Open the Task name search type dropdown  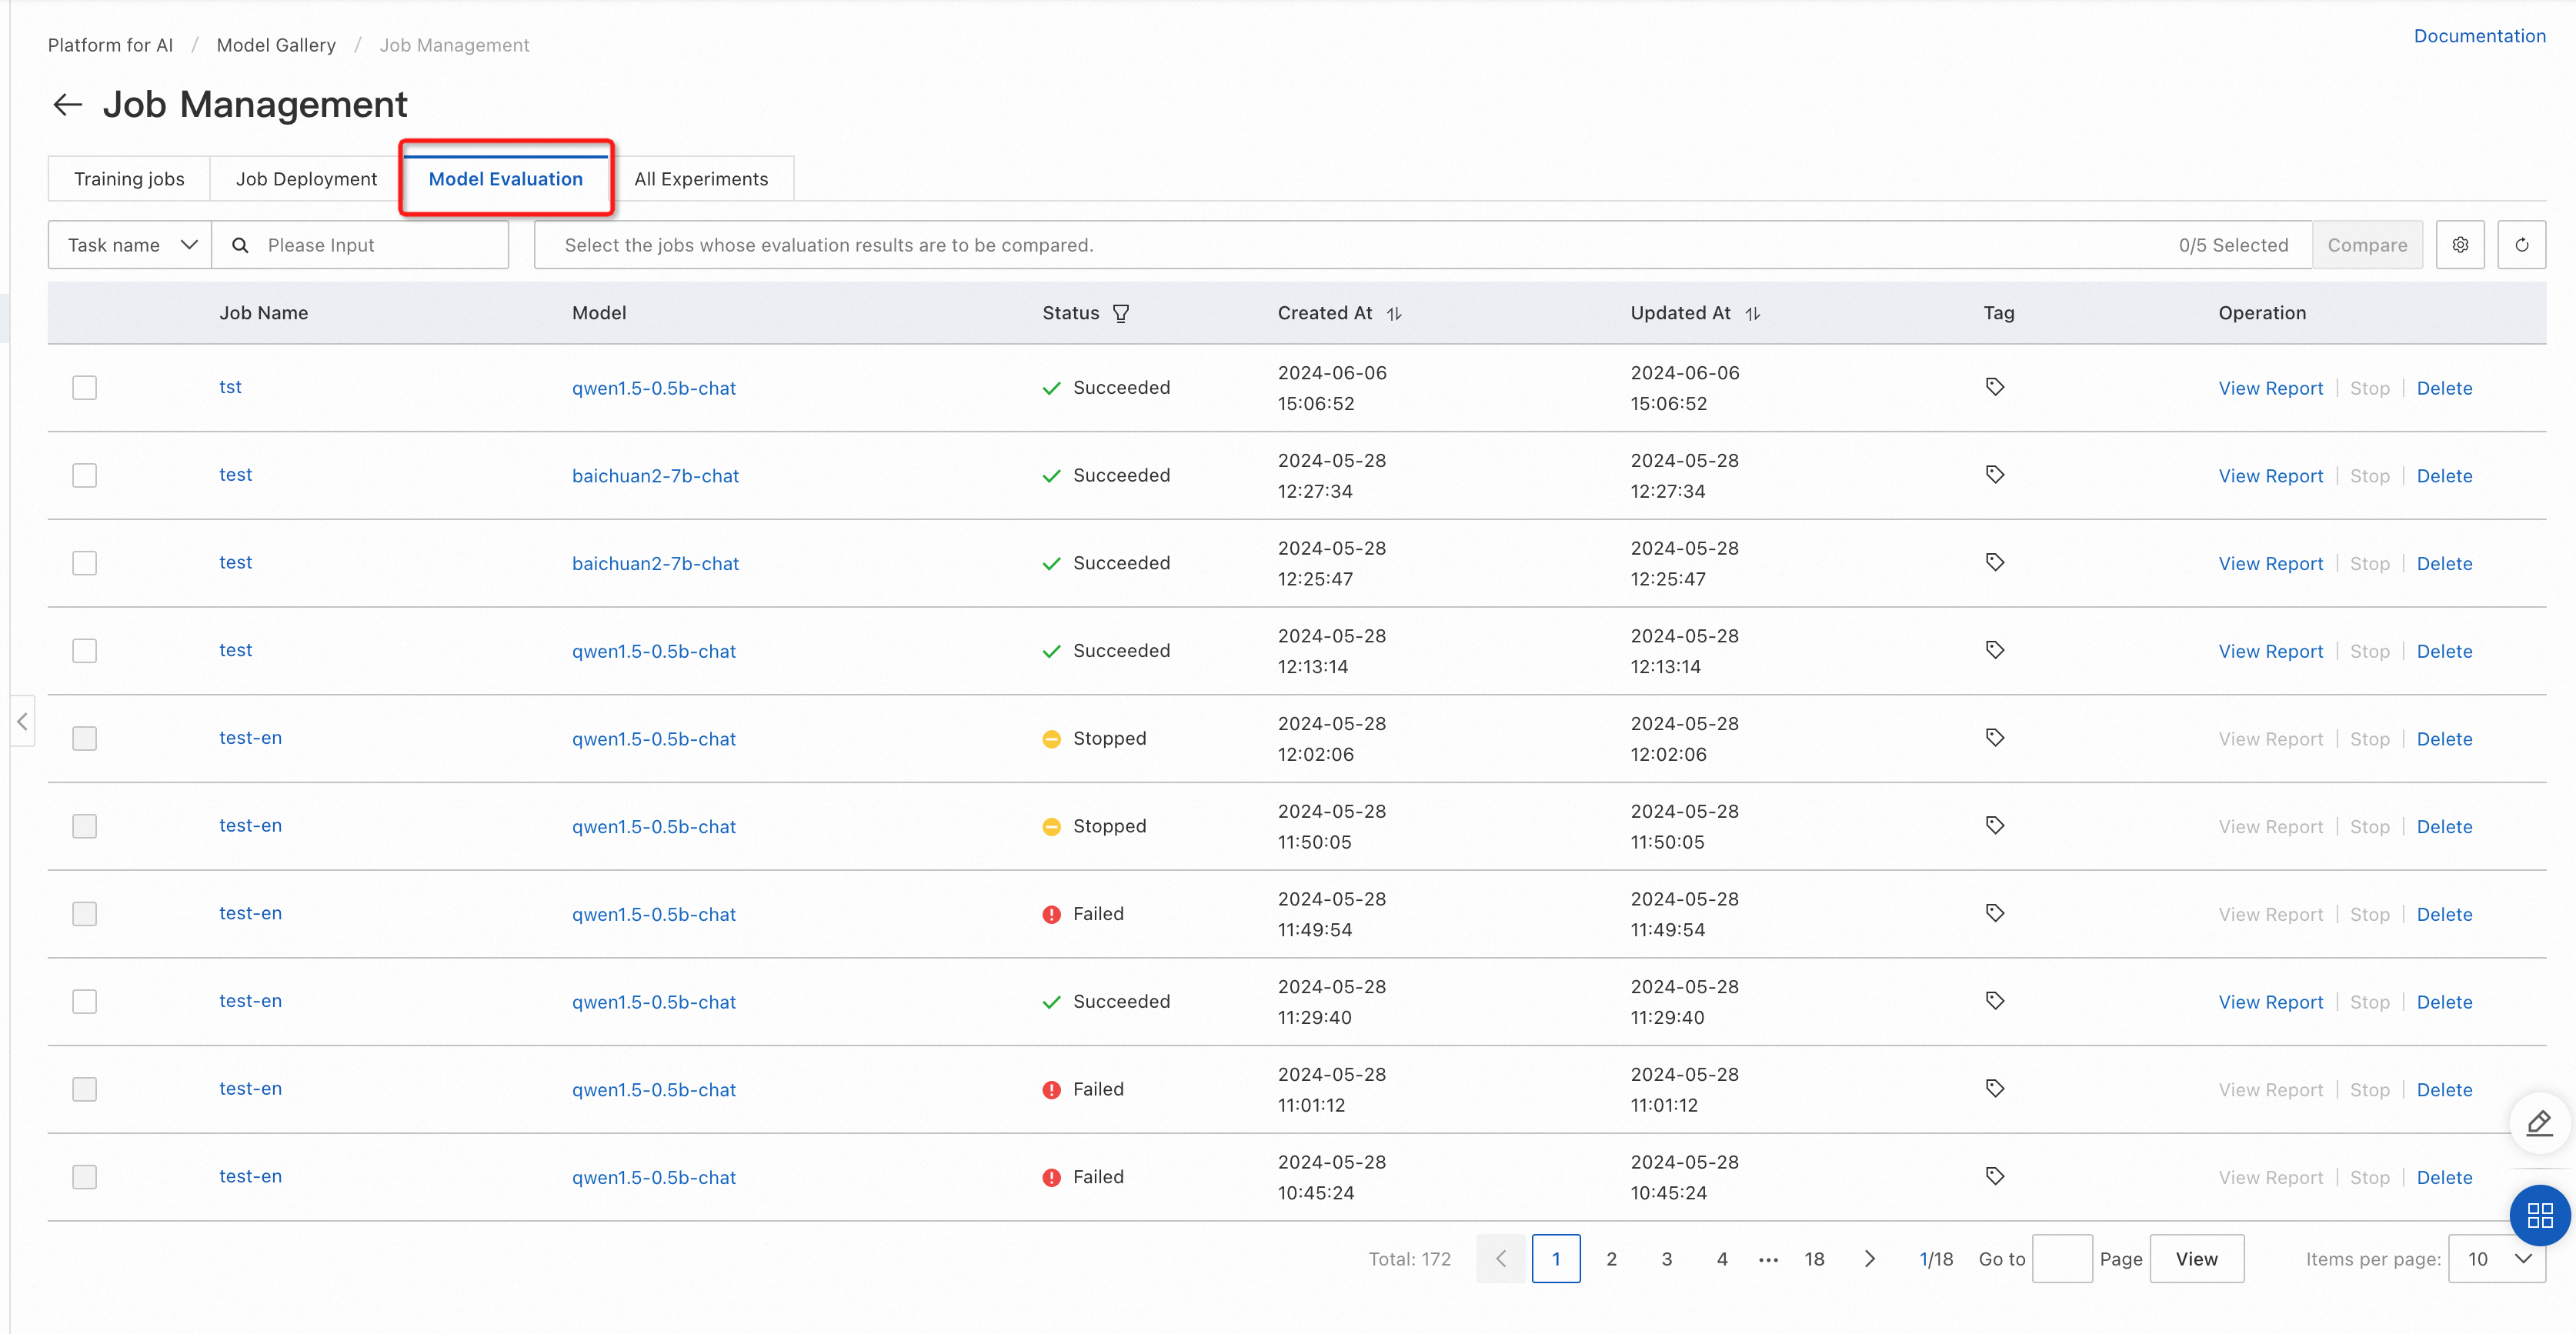tap(130, 245)
